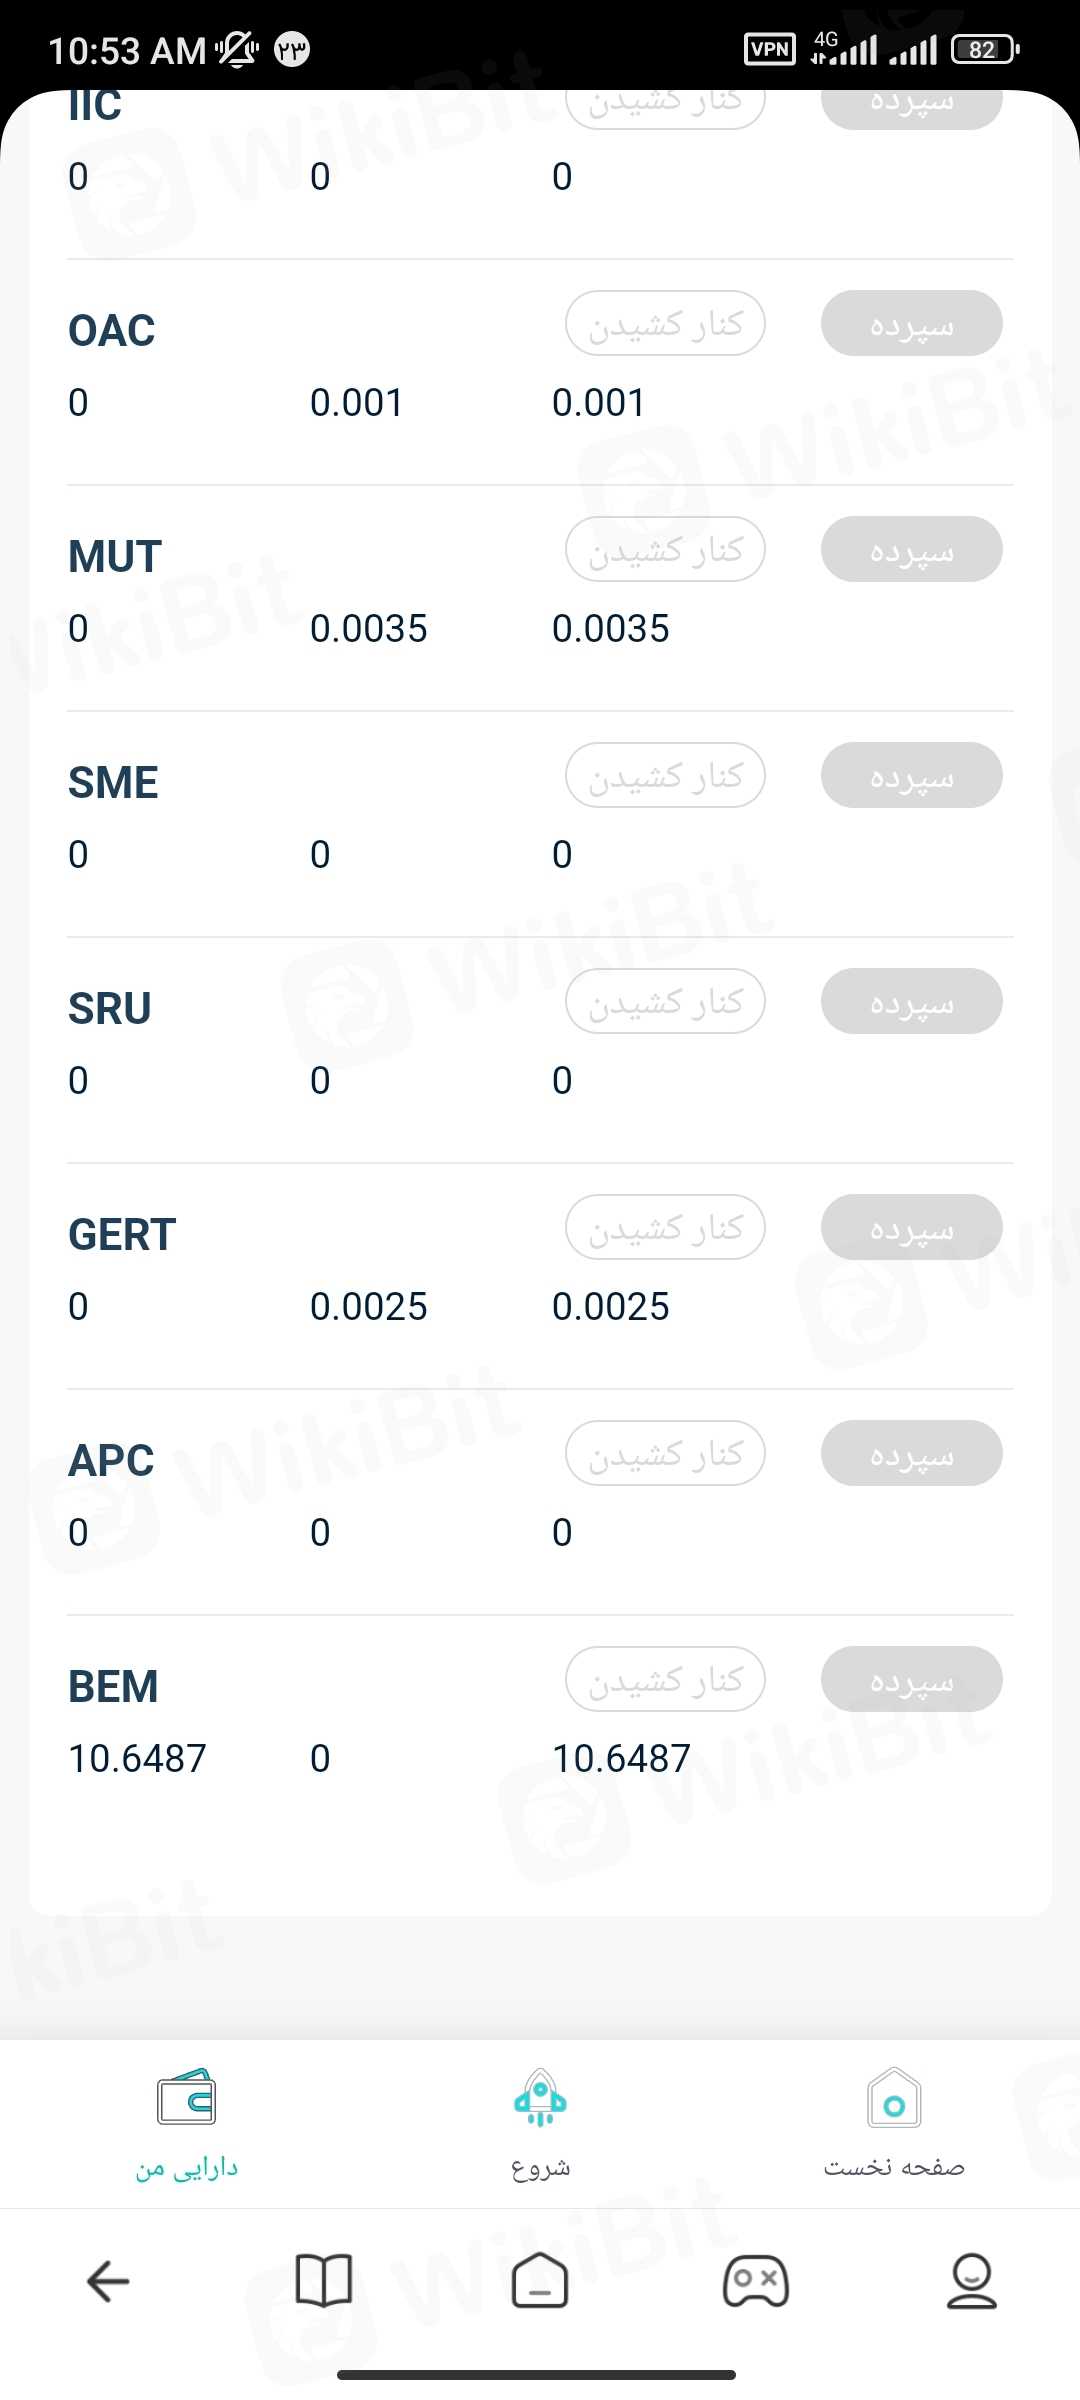Screen dimensions: 1080x2400
Task: Withdraw from the BEM balance
Action: 665,1680
